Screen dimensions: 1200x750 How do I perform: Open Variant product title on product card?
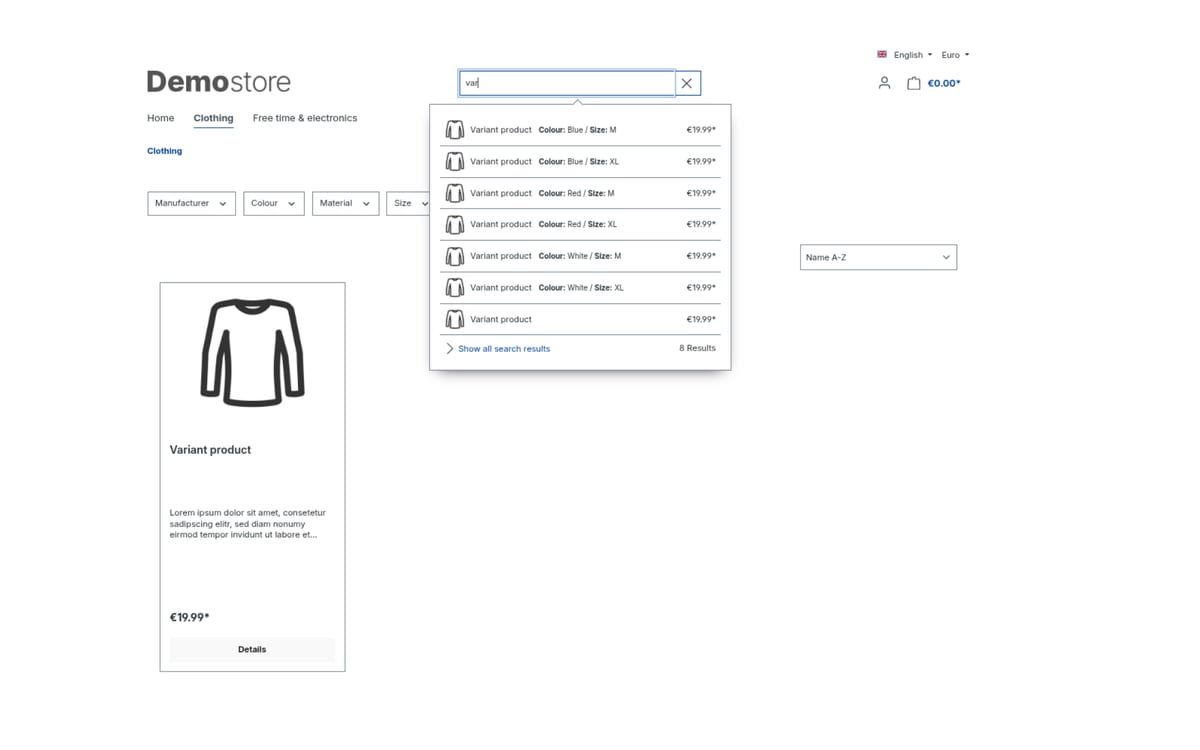[x=210, y=450]
